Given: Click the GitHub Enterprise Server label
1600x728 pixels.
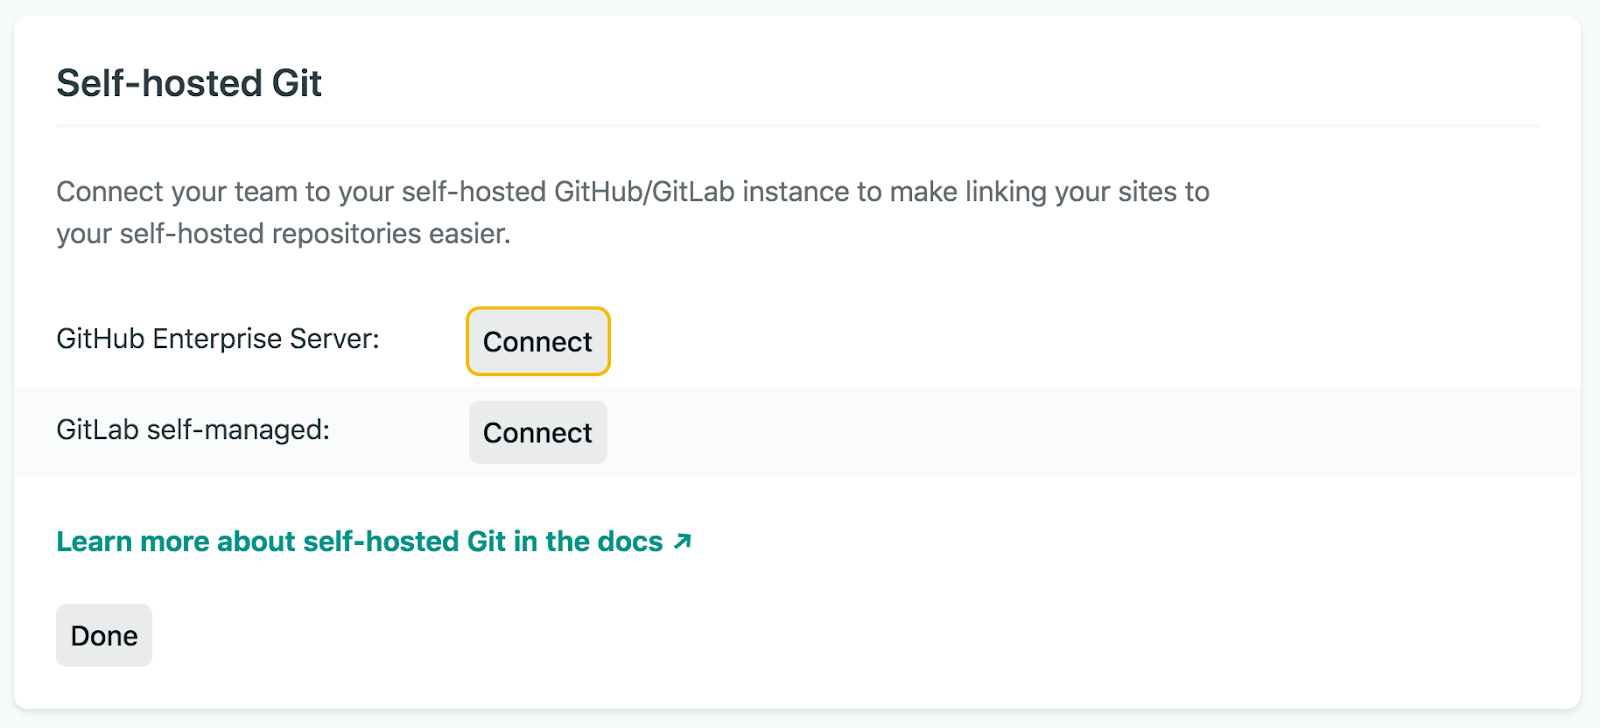Looking at the screenshot, I should tap(218, 339).
